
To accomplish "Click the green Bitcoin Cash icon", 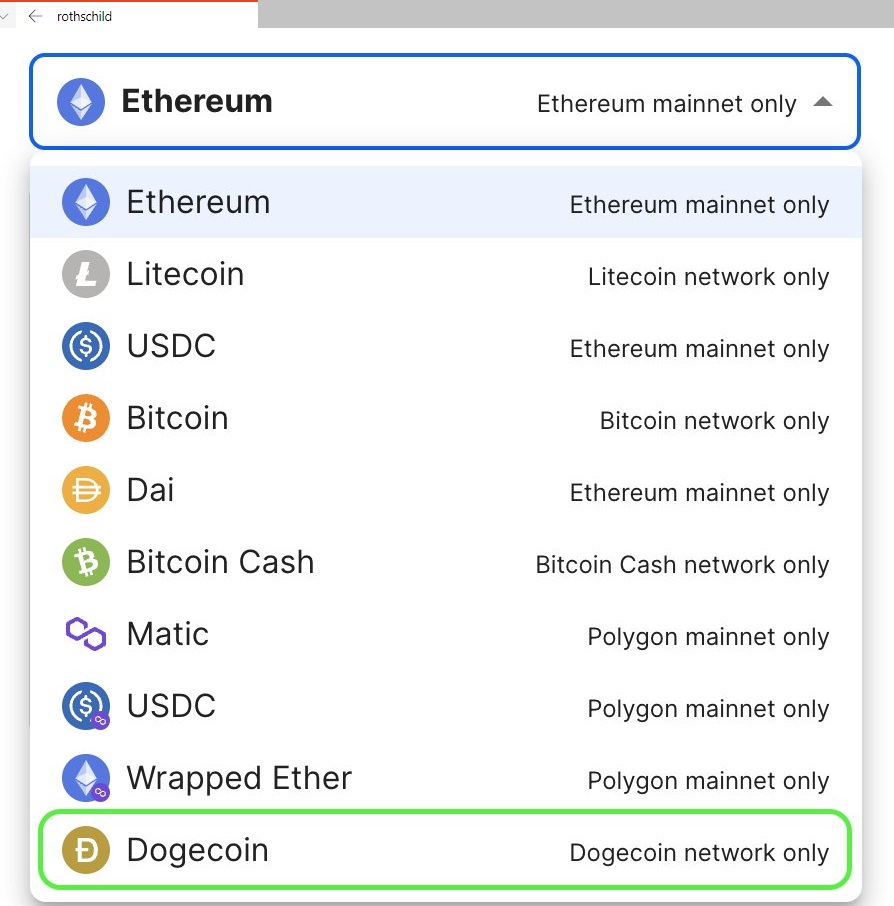I will [x=86, y=562].
